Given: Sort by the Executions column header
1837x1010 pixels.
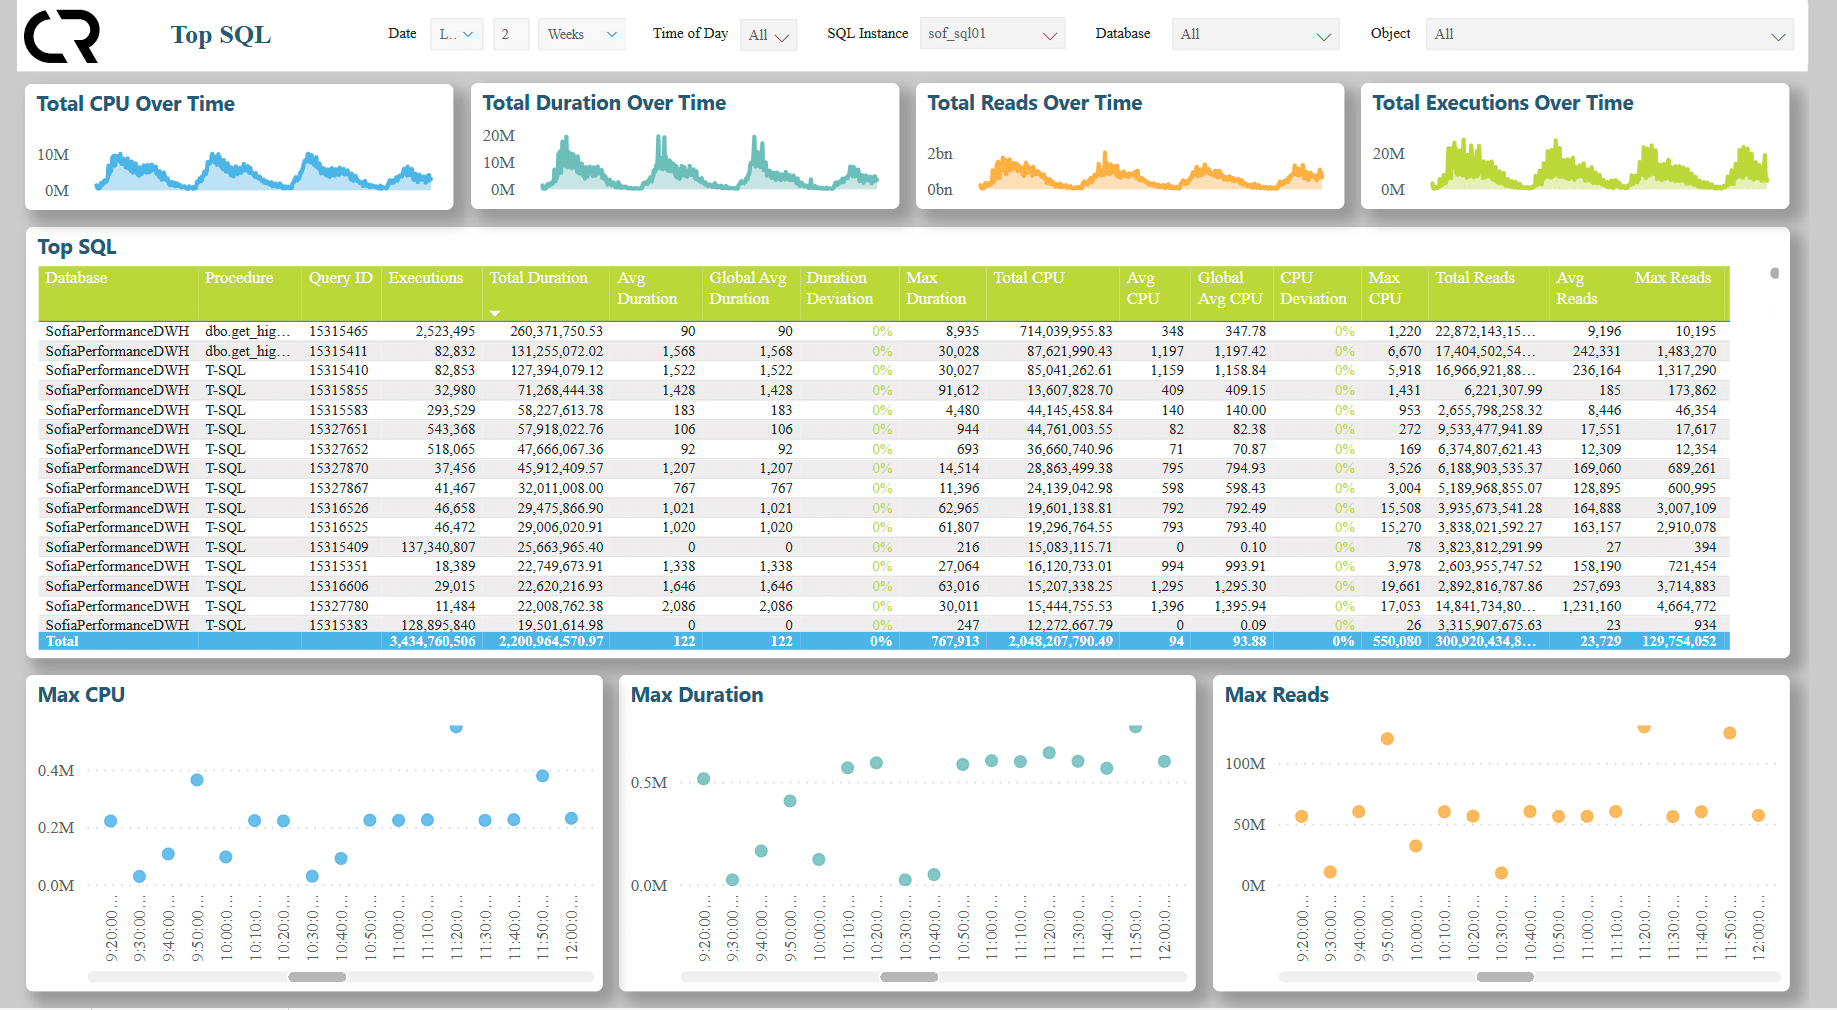Looking at the screenshot, I should click(x=426, y=278).
